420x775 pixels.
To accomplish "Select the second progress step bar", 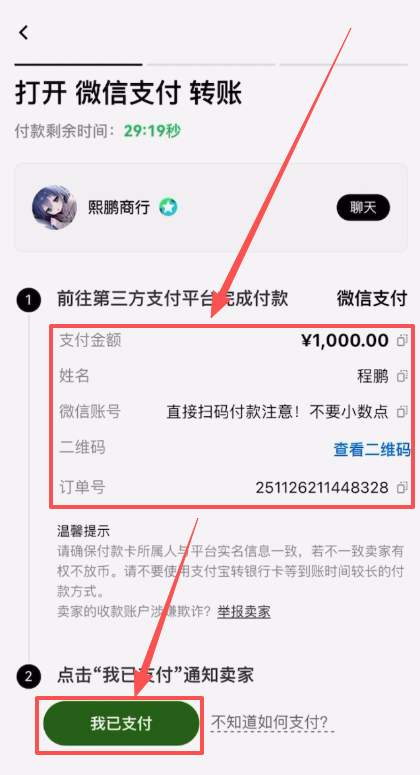I will point(211,64).
